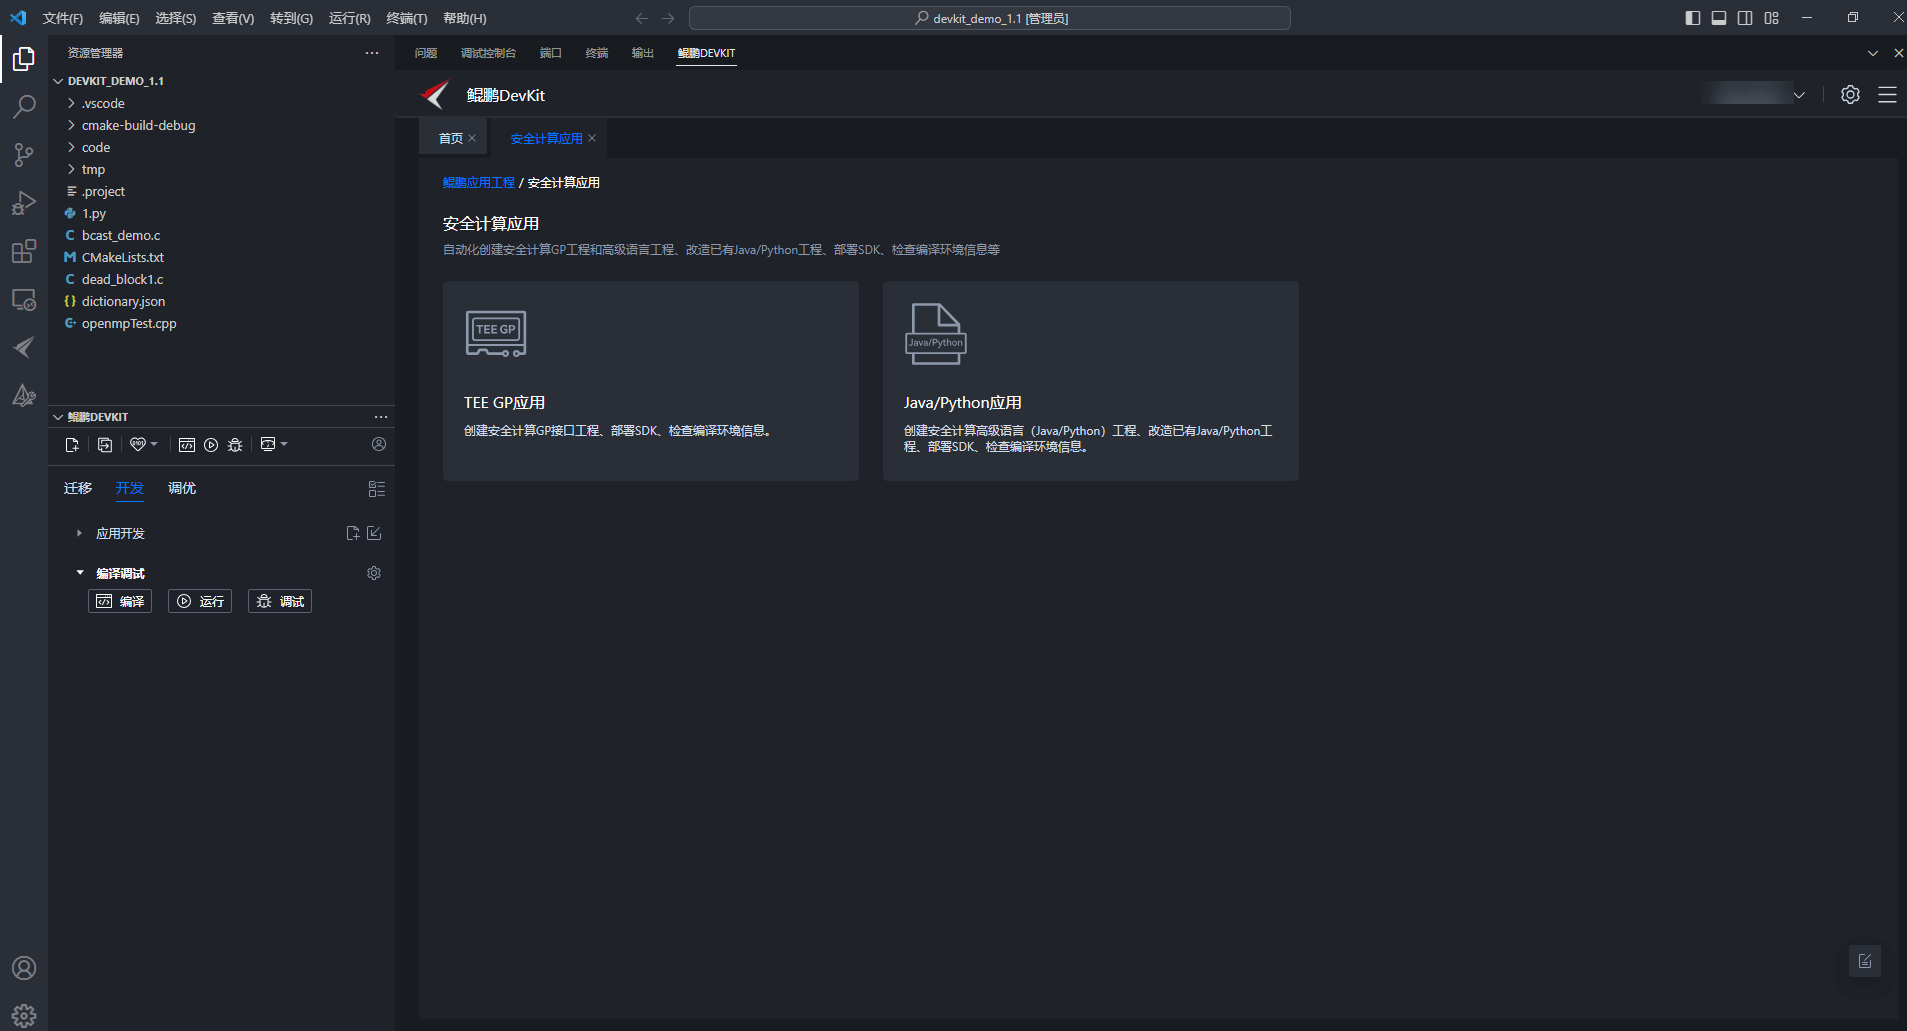Screen dimensions: 1907x1031
Task: Click new file icon in 应用开发 row
Action: 353,533
